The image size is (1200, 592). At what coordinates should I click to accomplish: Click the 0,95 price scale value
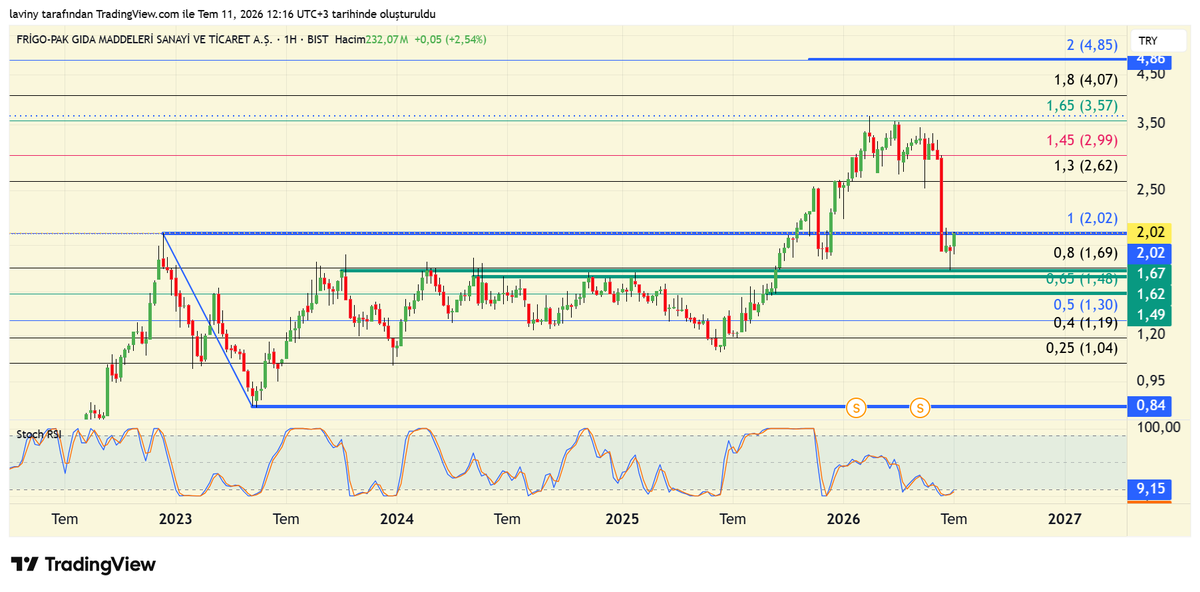(1151, 380)
